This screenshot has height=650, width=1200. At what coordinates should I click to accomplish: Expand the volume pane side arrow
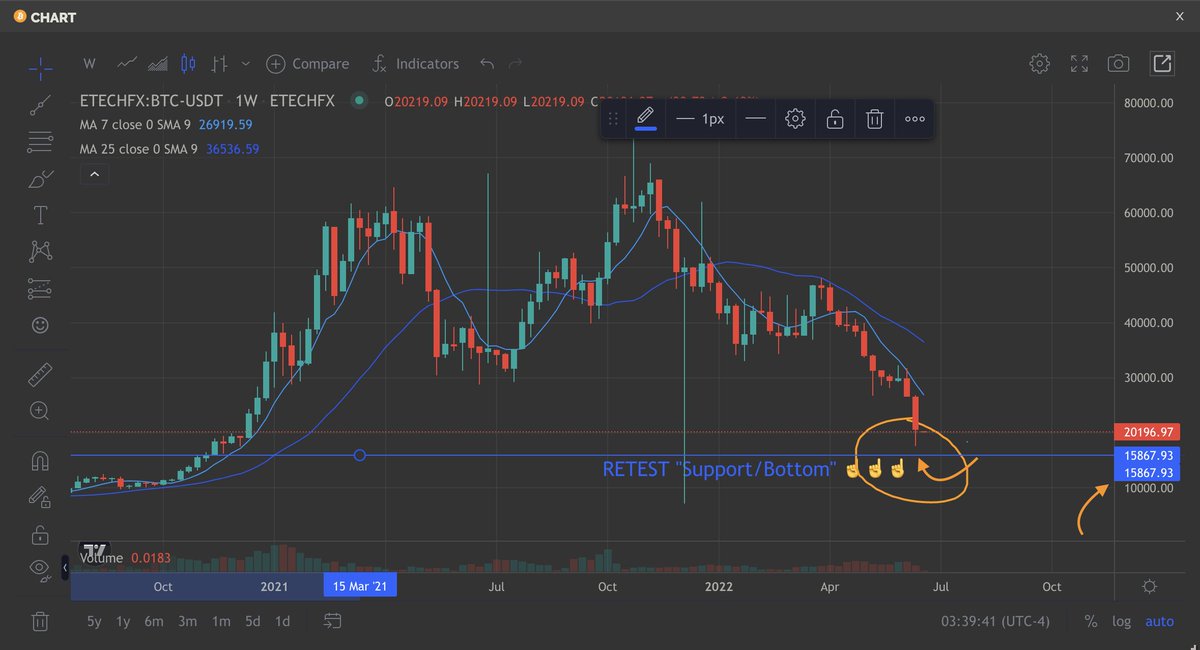66,568
